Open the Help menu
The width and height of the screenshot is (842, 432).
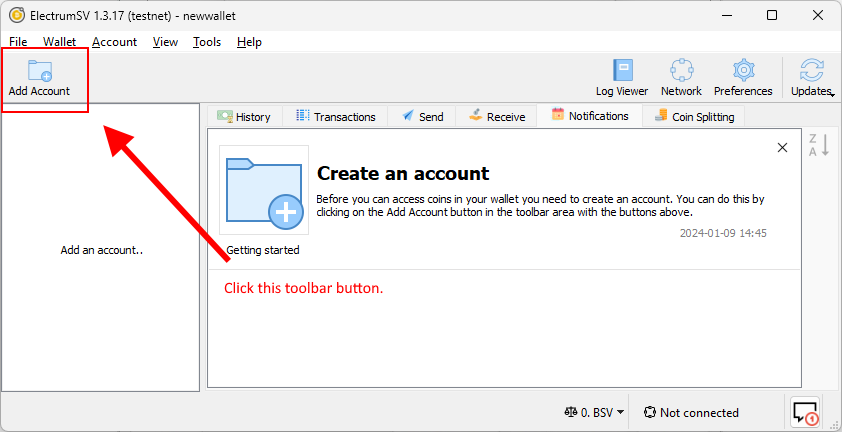[x=249, y=42]
